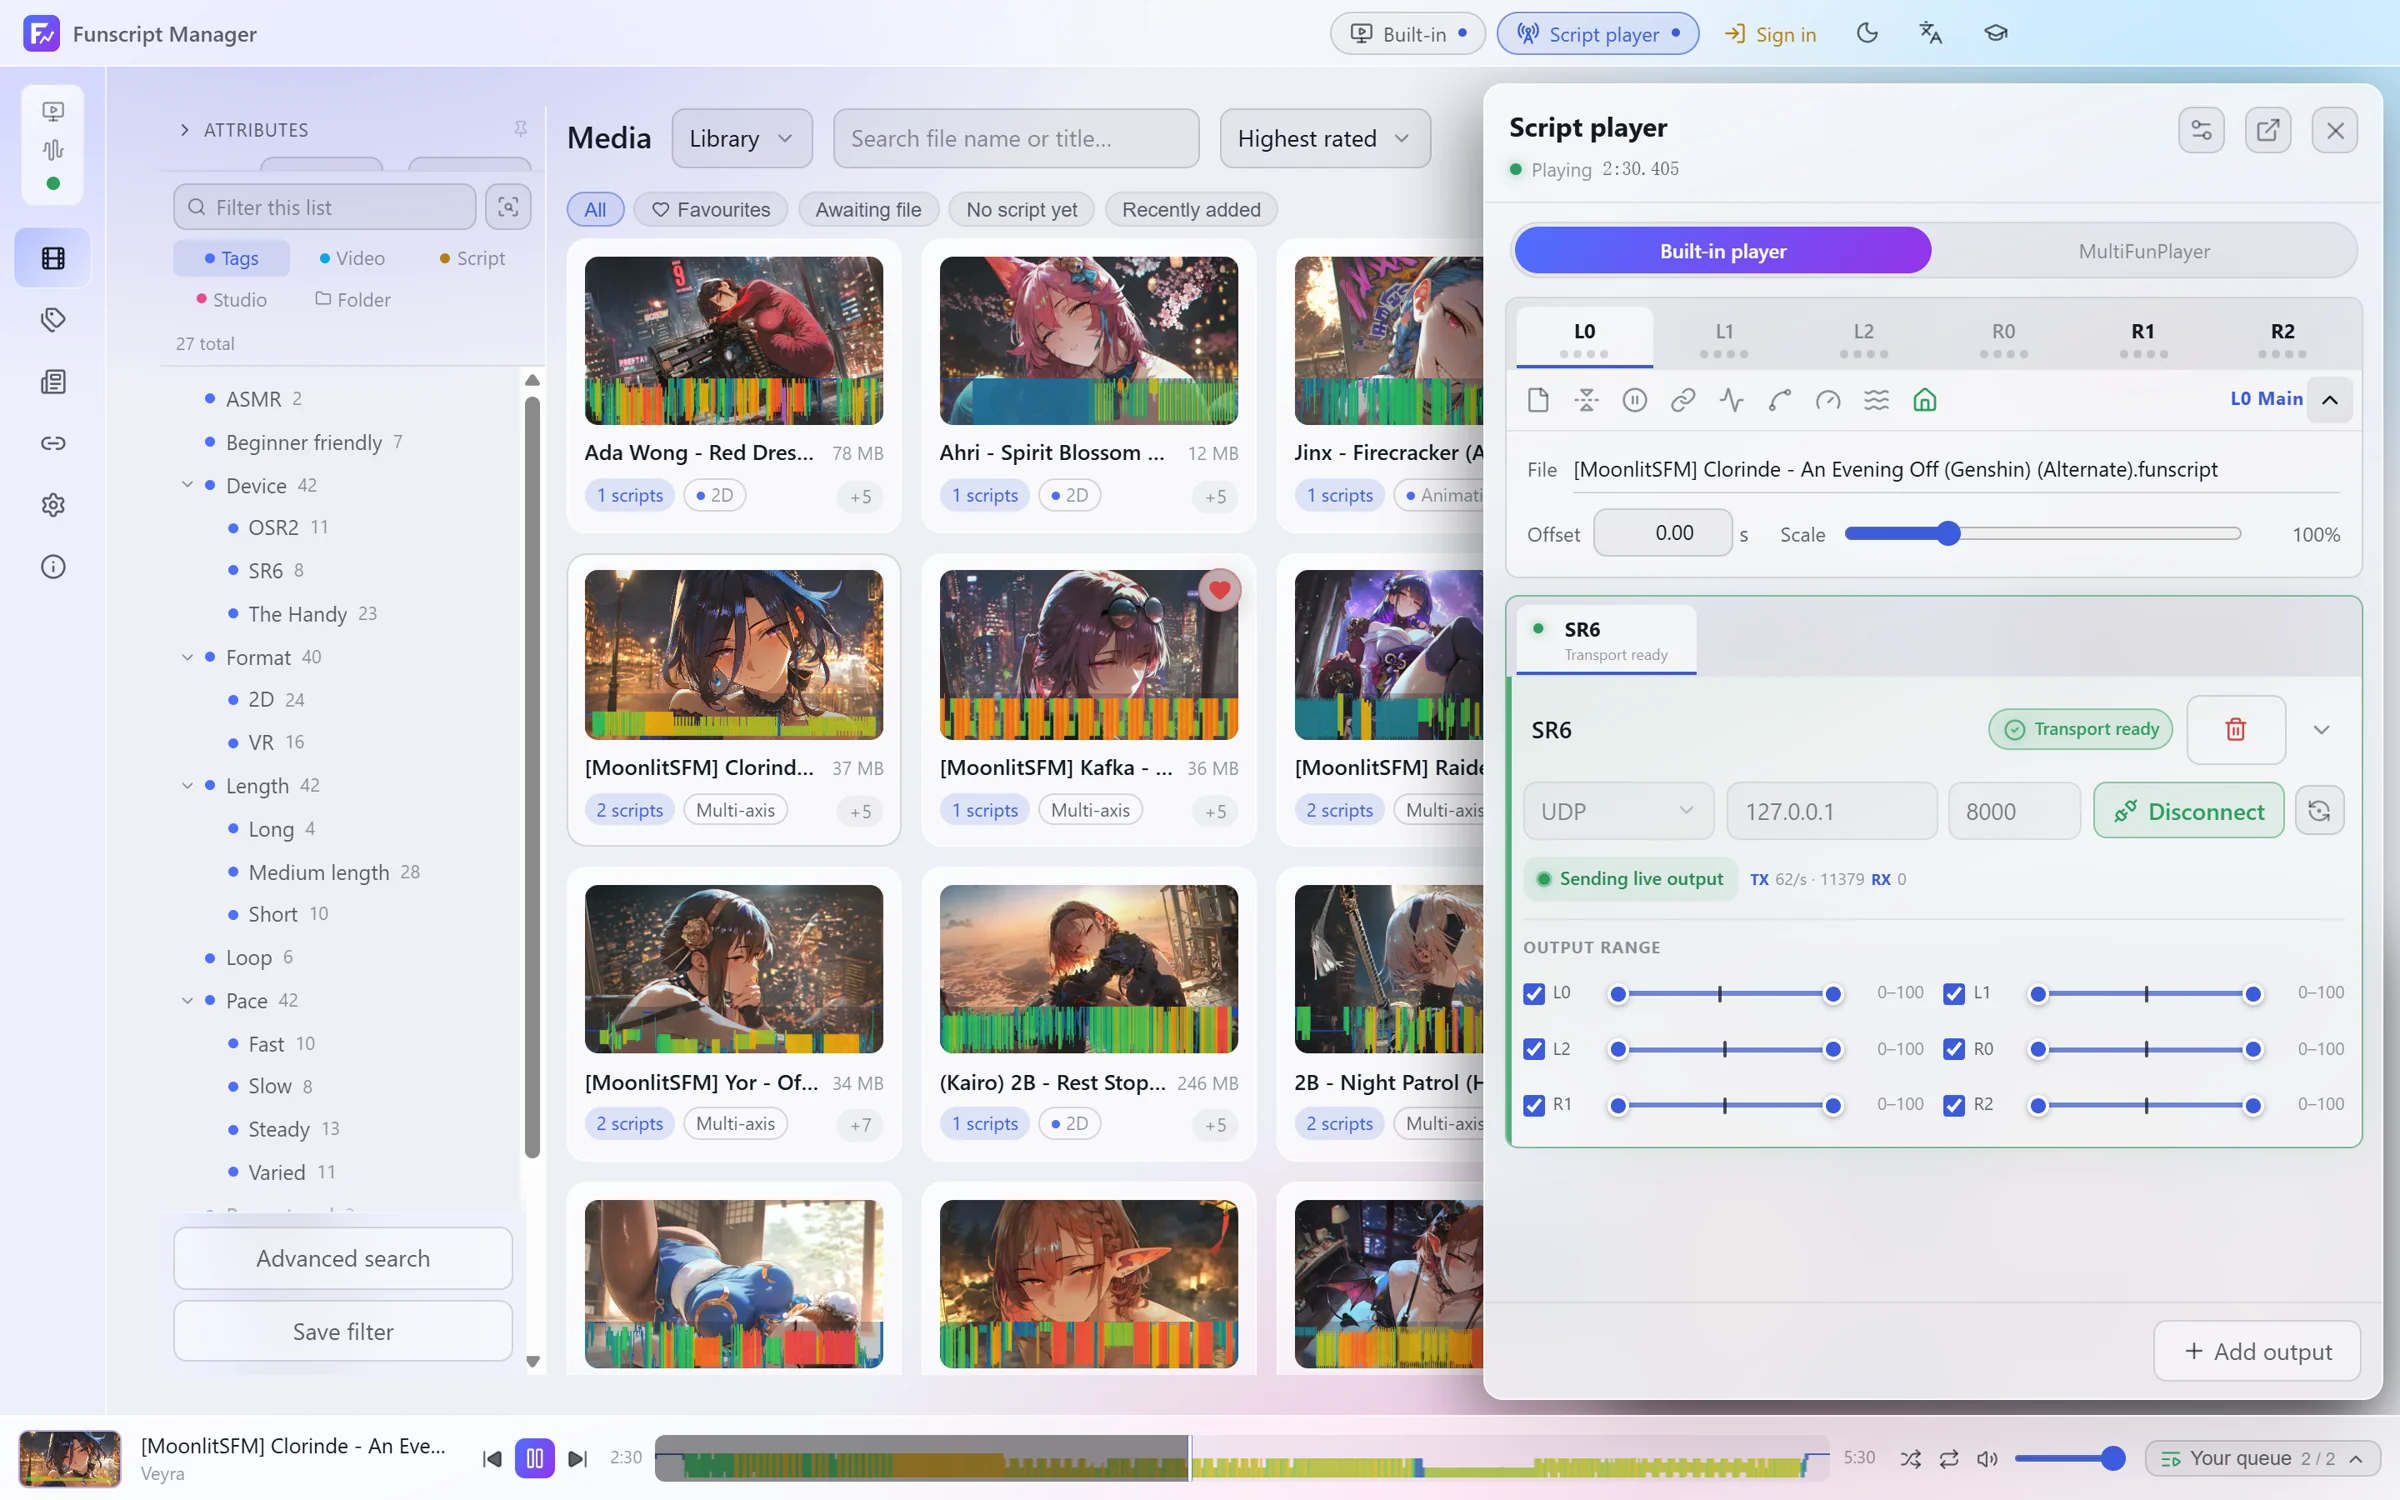Open the graduation cap tutorial icon
Screen dimensions: 2400x1500
pyautogui.click(x=1996, y=33)
